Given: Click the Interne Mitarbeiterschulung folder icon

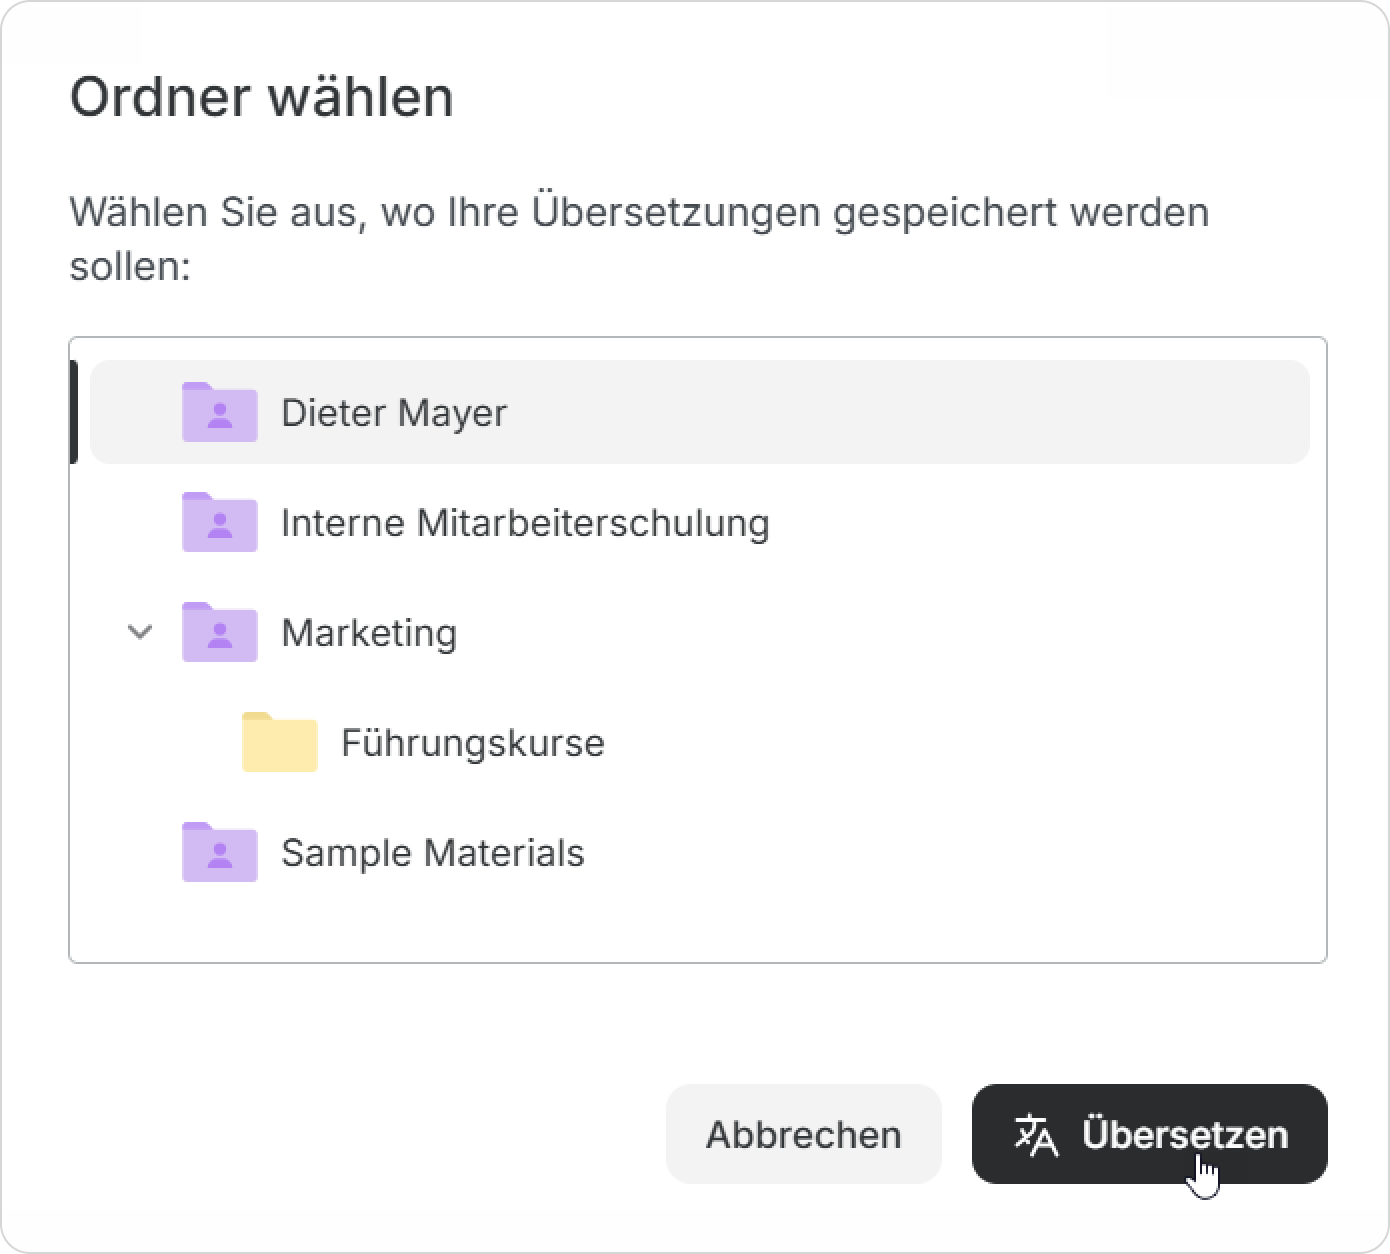Looking at the screenshot, I should point(219,522).
